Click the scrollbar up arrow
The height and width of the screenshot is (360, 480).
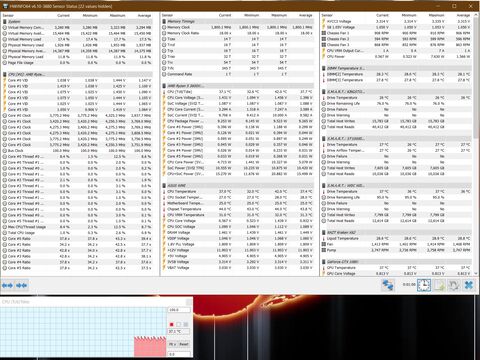476,16
